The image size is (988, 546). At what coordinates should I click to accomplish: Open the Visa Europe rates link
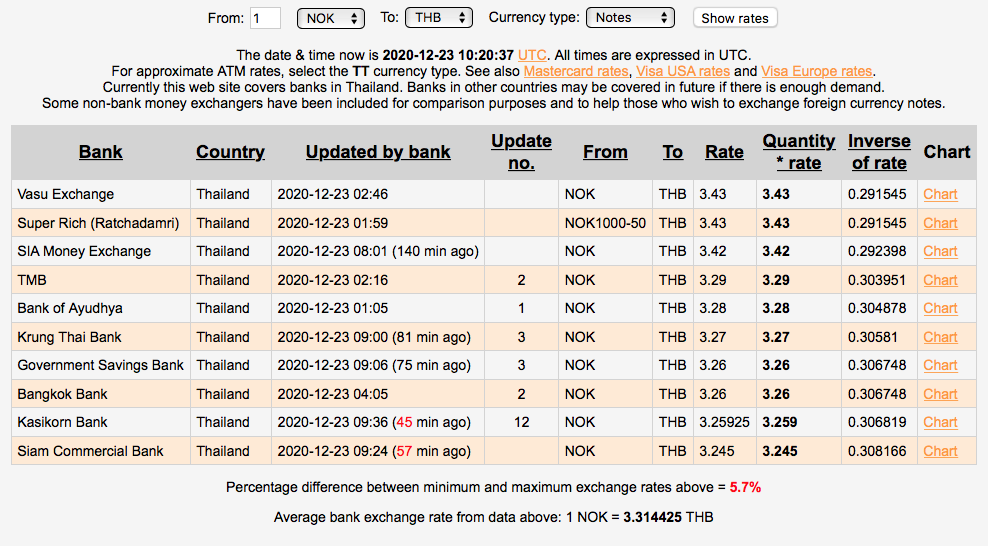point(816,71)
